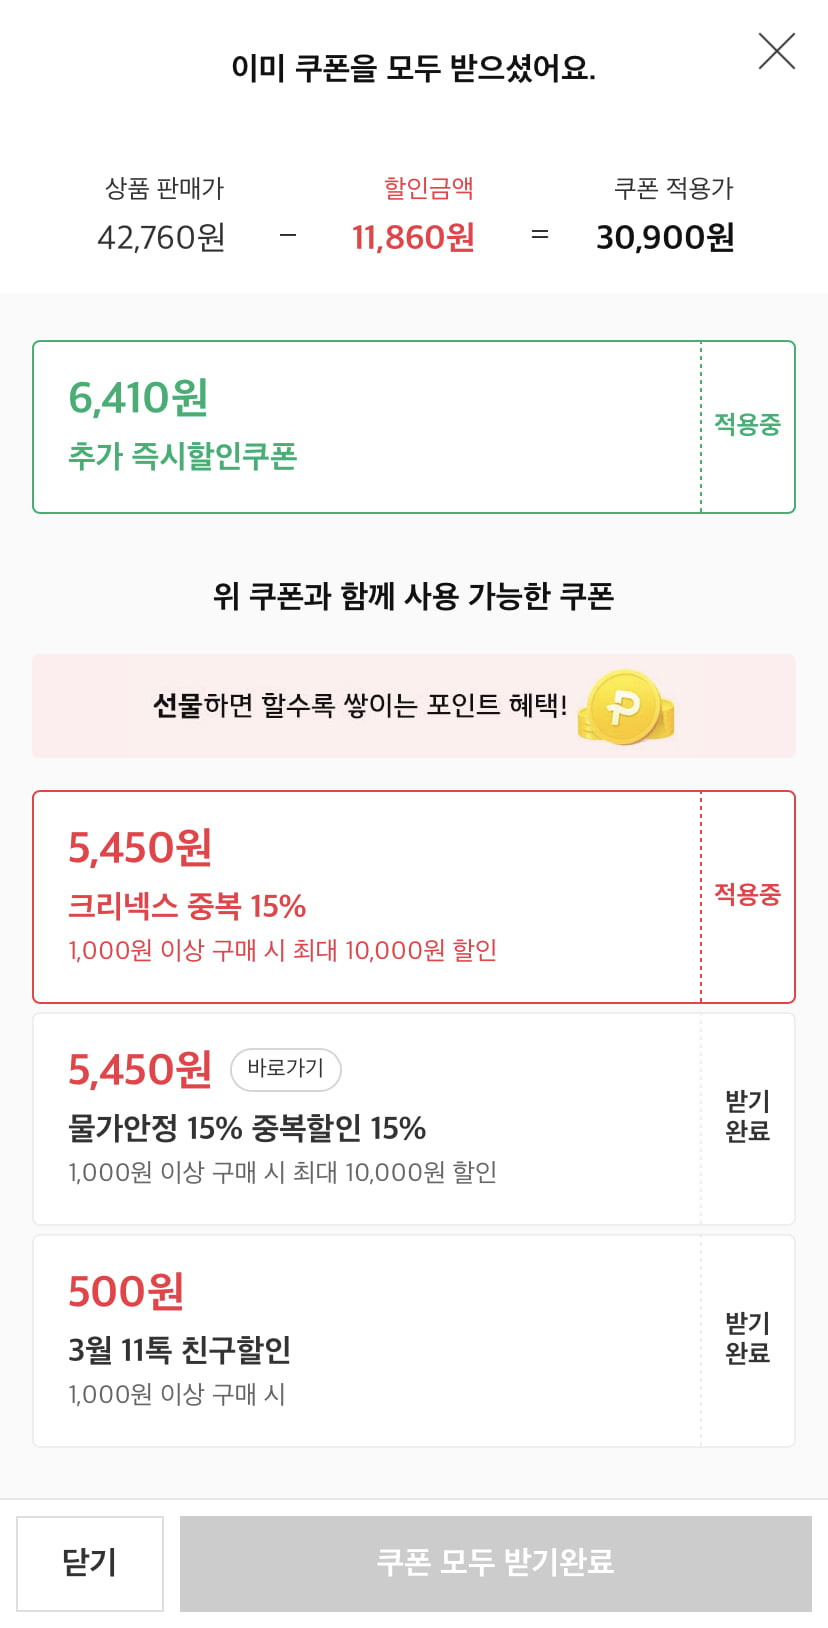Image resolution: width=828 pixels, height=1628 pixels.
Task: Open the 선물하면 할수록 쌓이는 포인트 혜택 banner
Action: 414,706
